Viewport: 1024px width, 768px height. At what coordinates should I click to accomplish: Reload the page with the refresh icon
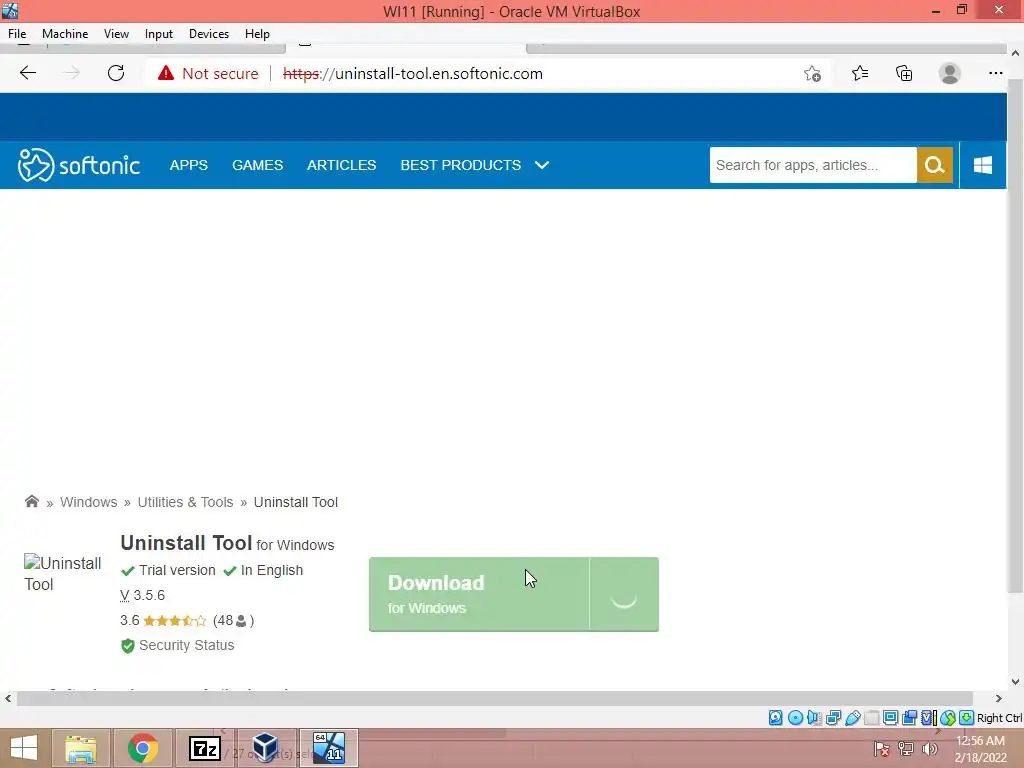(116, 73)
